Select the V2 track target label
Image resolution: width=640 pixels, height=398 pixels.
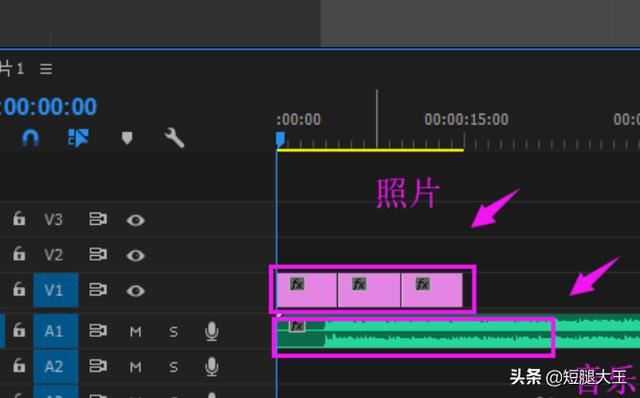[x=53, y=255]
